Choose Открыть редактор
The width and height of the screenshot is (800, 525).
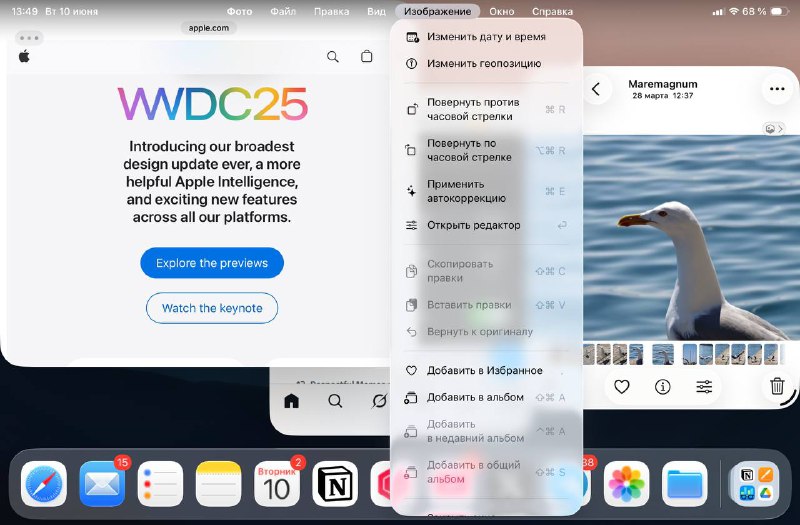[x=486, y=225]
